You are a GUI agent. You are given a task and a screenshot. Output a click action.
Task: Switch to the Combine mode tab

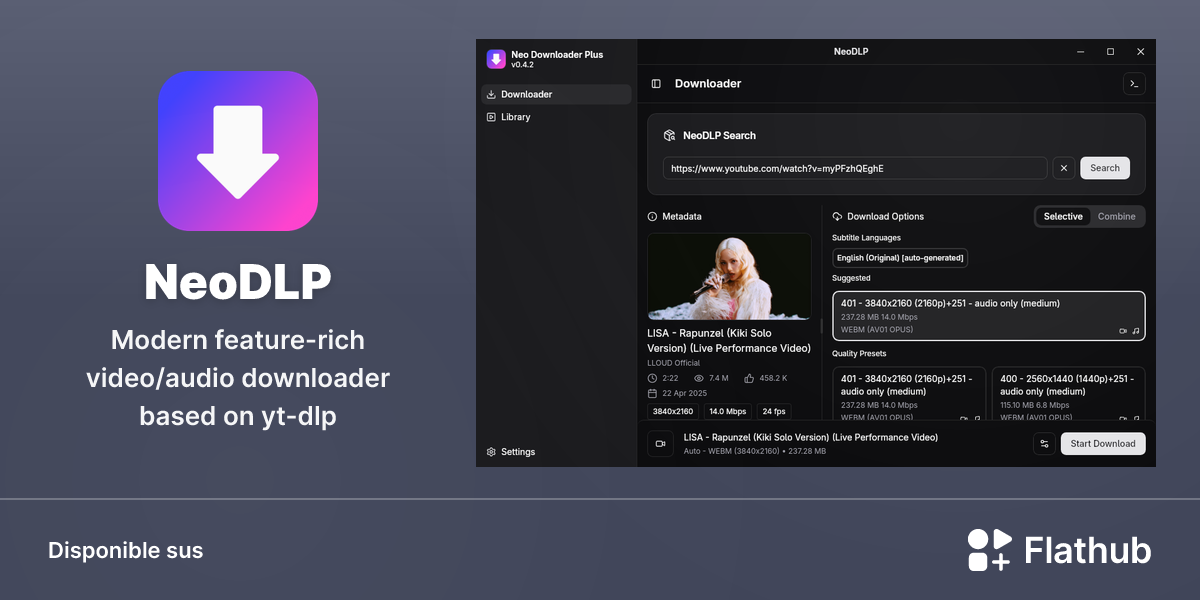point(1117,216)
